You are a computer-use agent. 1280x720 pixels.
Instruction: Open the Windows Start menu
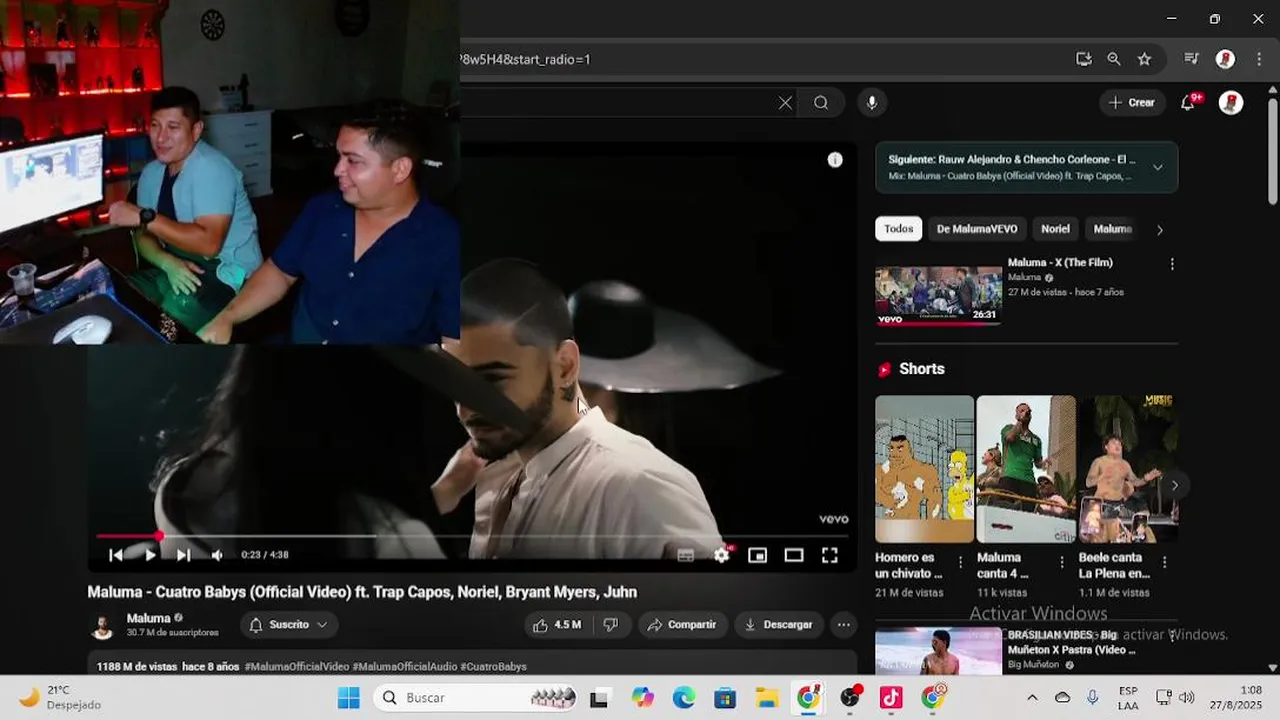(x=348, y=698)
